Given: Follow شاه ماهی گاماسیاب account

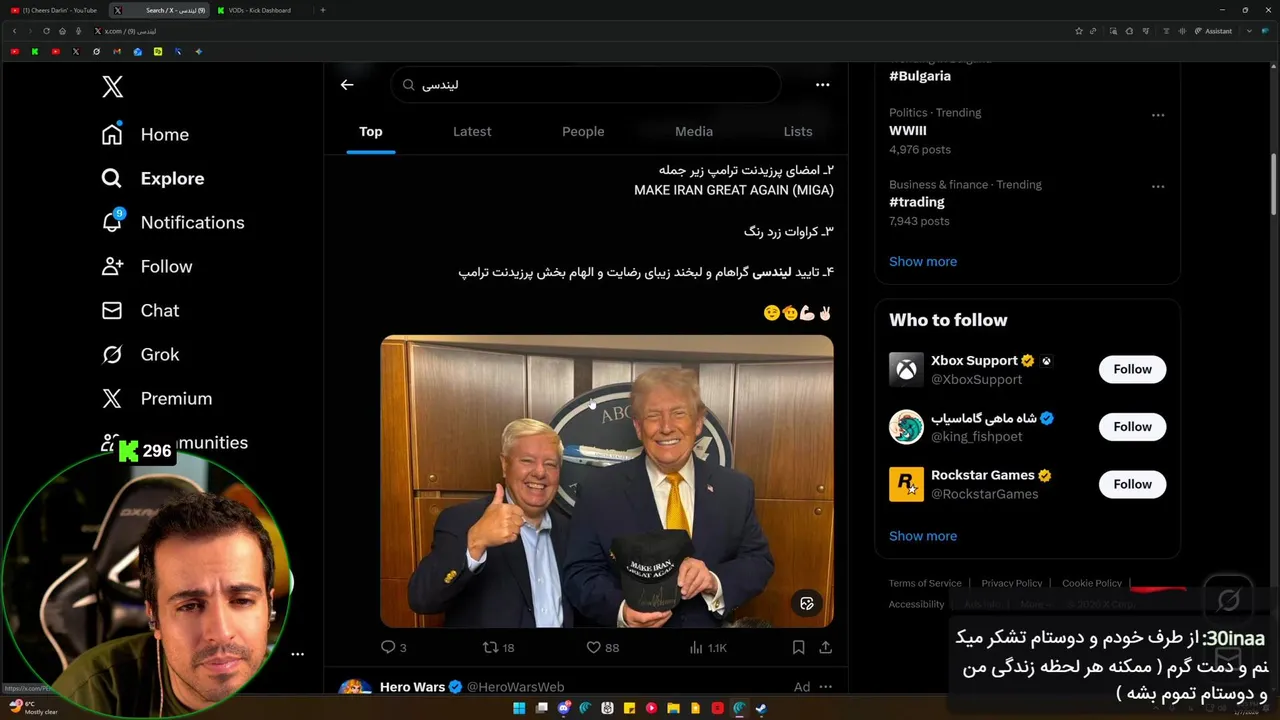Looking at the screenshot, I should [x=1133, y=427].
